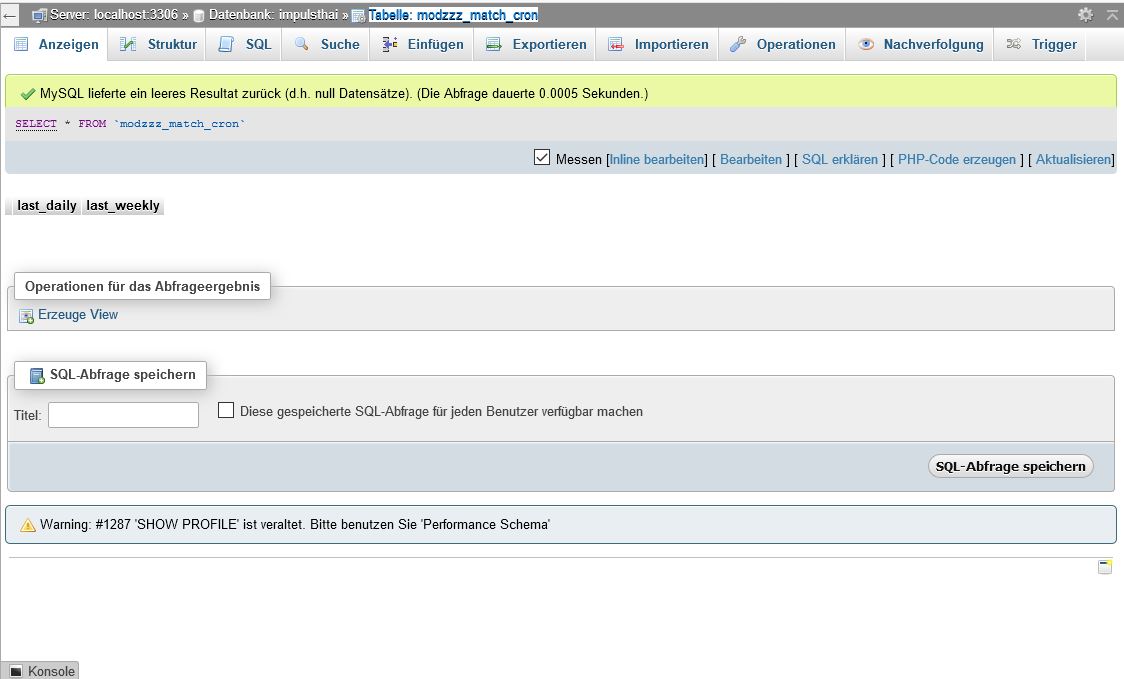Screen dimensions: 1124x679
Task: Click the database icon in breadcrumb
Action: tap(199, 16)
